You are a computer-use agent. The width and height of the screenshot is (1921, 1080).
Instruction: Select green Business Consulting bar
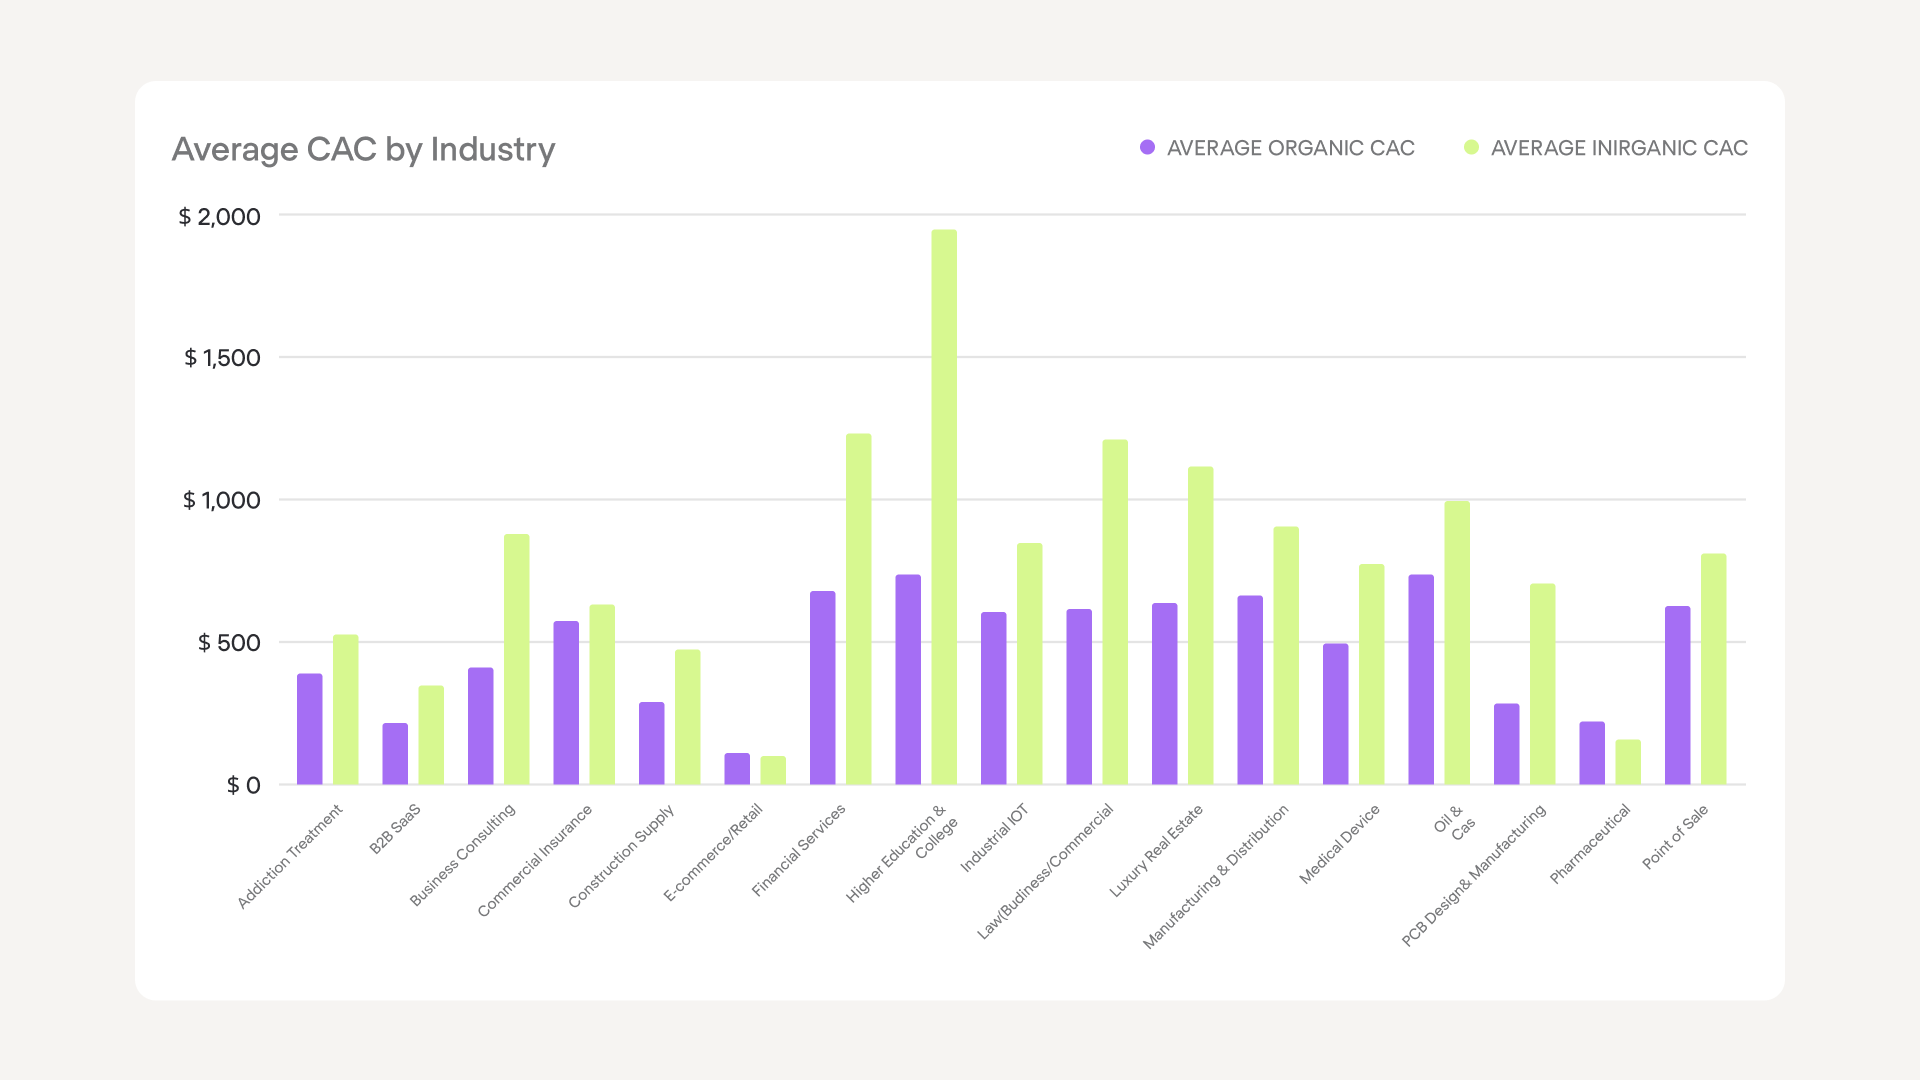pyautogui.click(x=516, y=659)
